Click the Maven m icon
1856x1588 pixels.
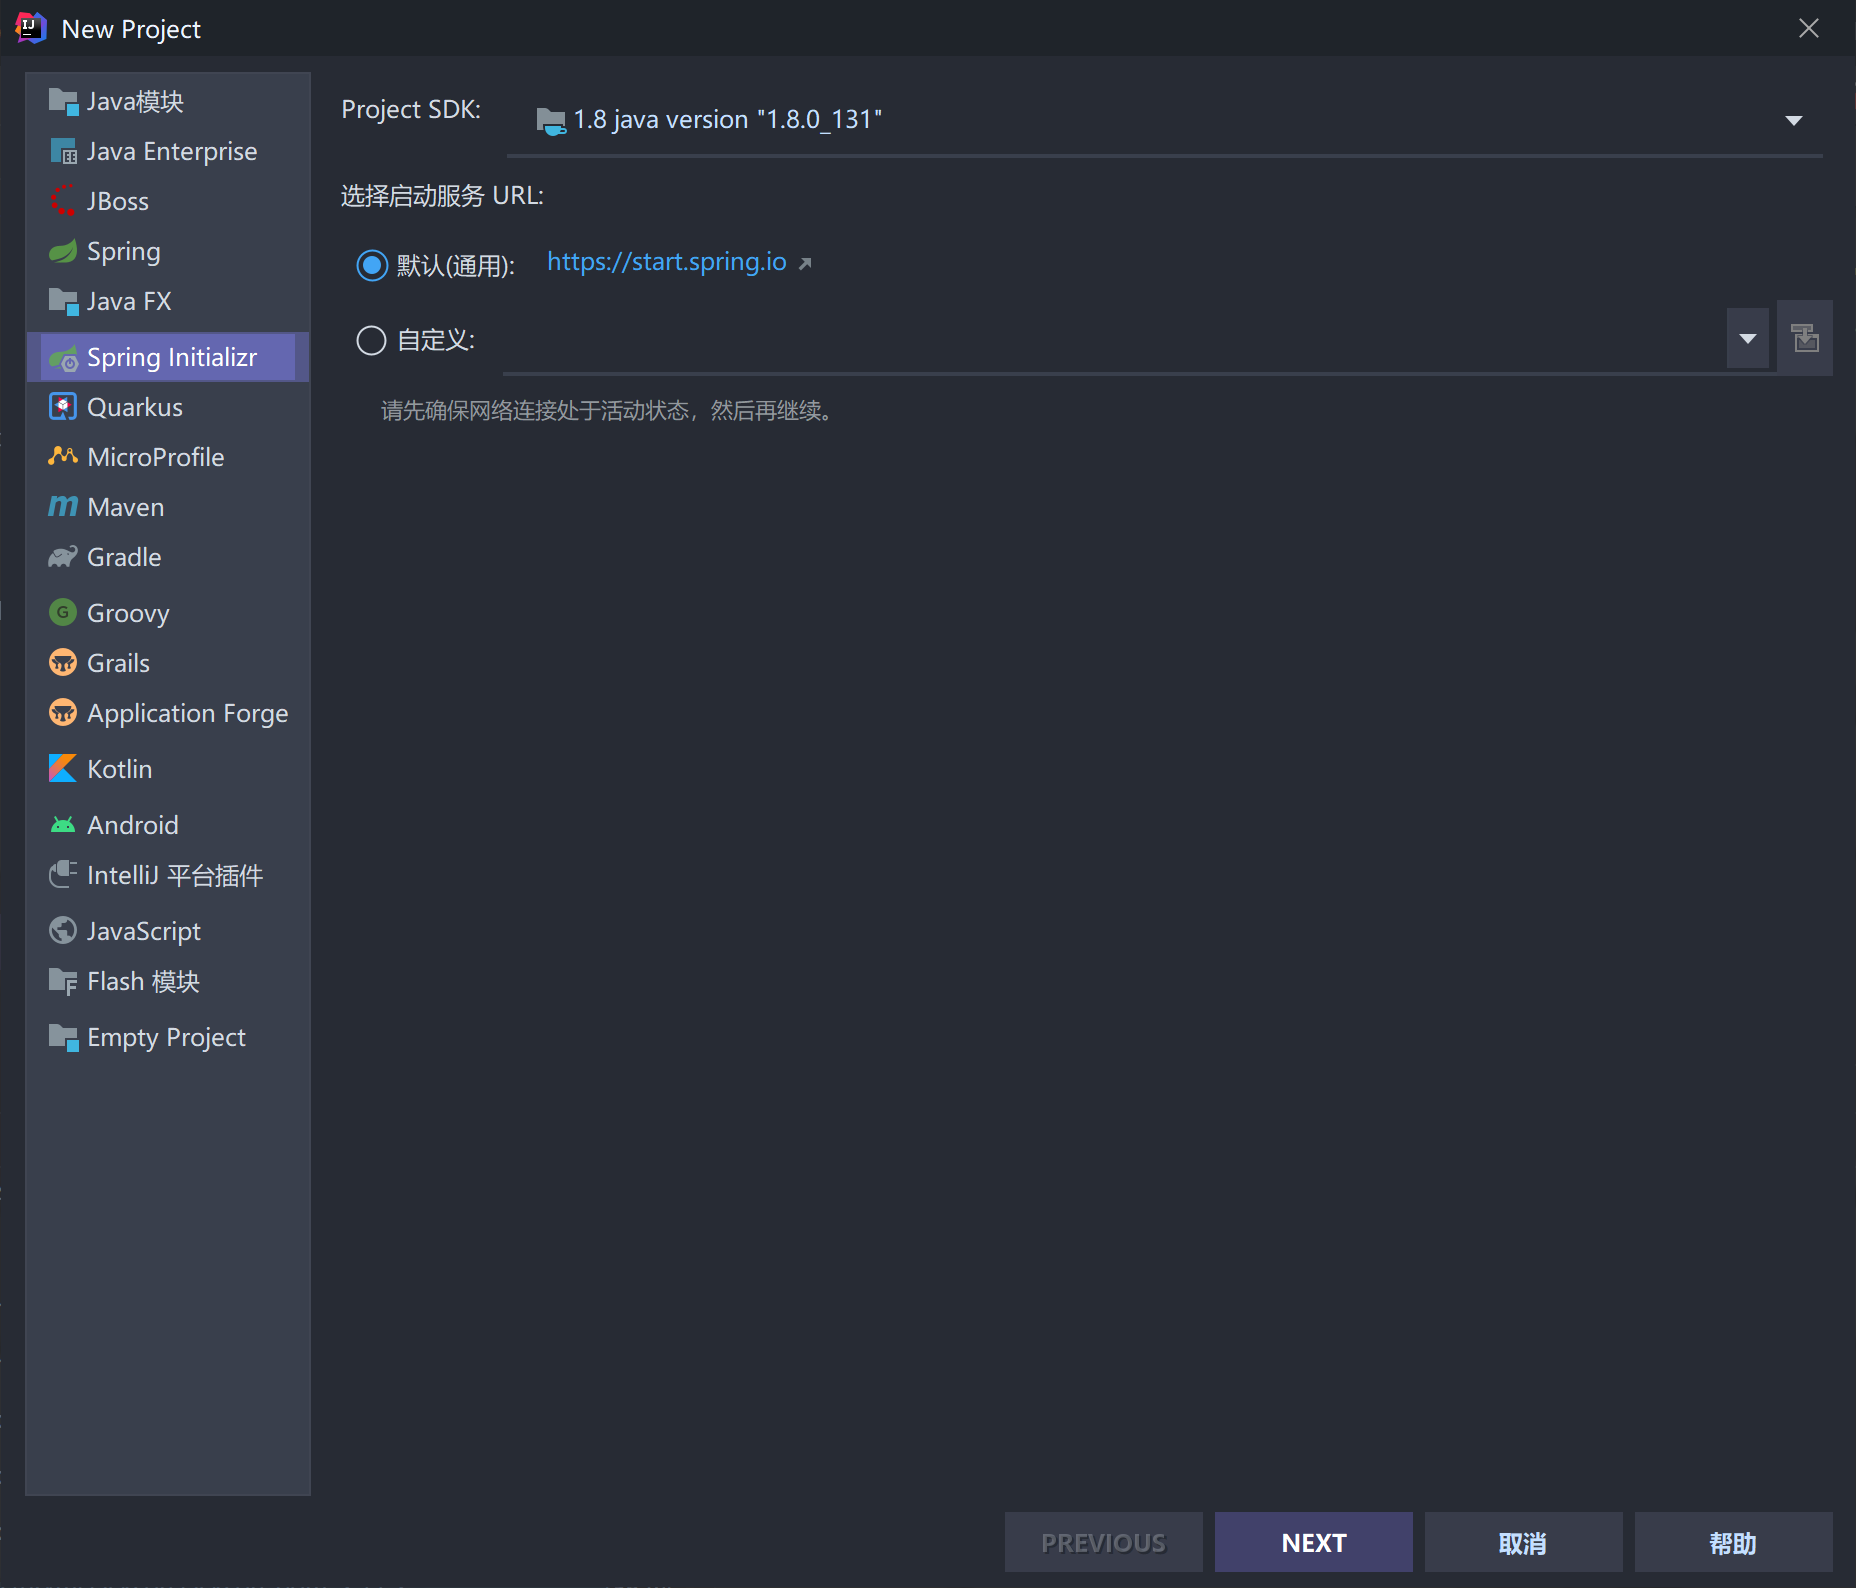pos(63,507)
